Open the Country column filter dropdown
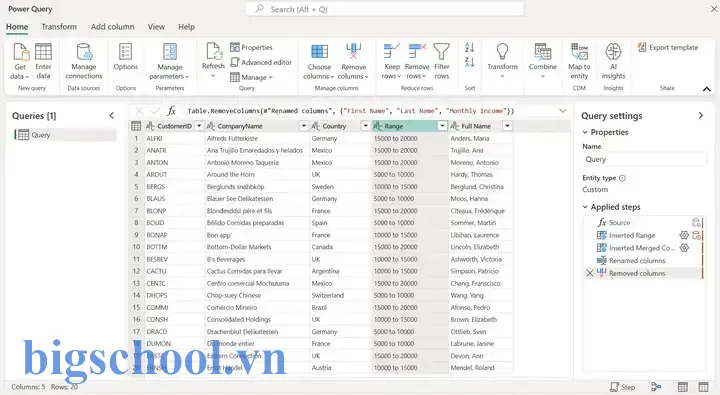This screenshot has height=395, width=720. tap(365, 126)
